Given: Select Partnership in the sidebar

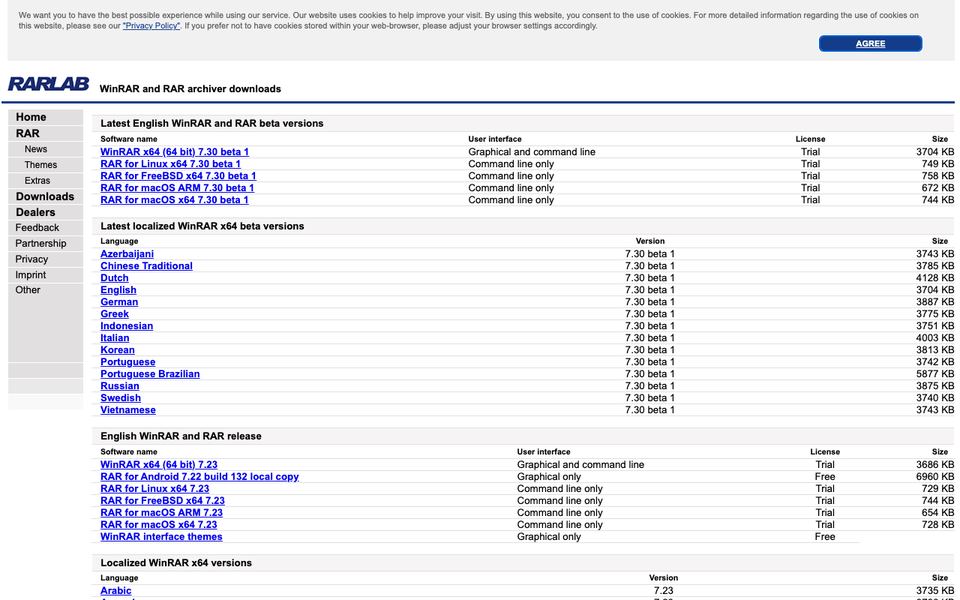Looking at the screenshot, I should tap(40, 244).
